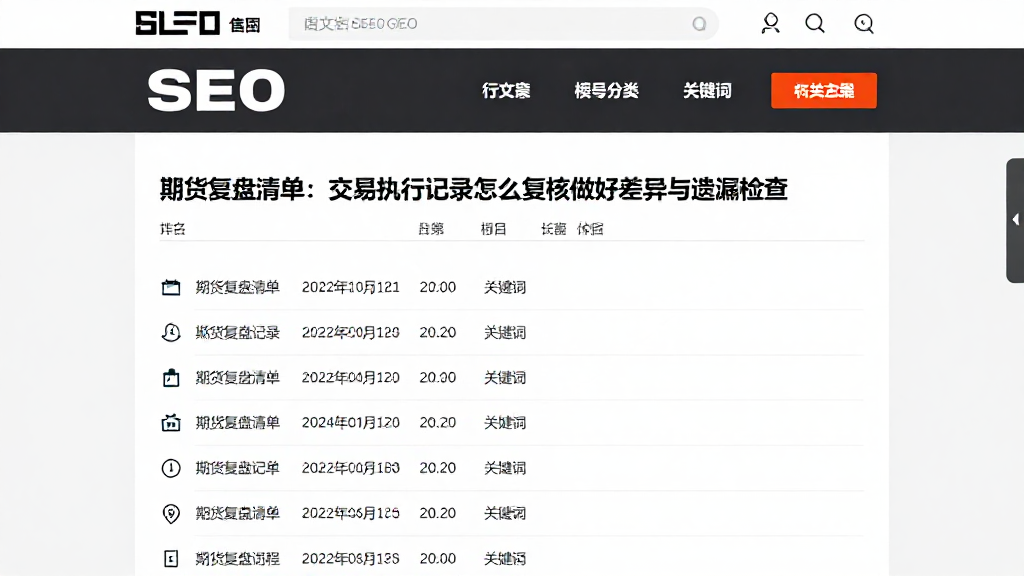
Task: Click the 关键词 tag in the 2022年08月 row
Action: 505,558
